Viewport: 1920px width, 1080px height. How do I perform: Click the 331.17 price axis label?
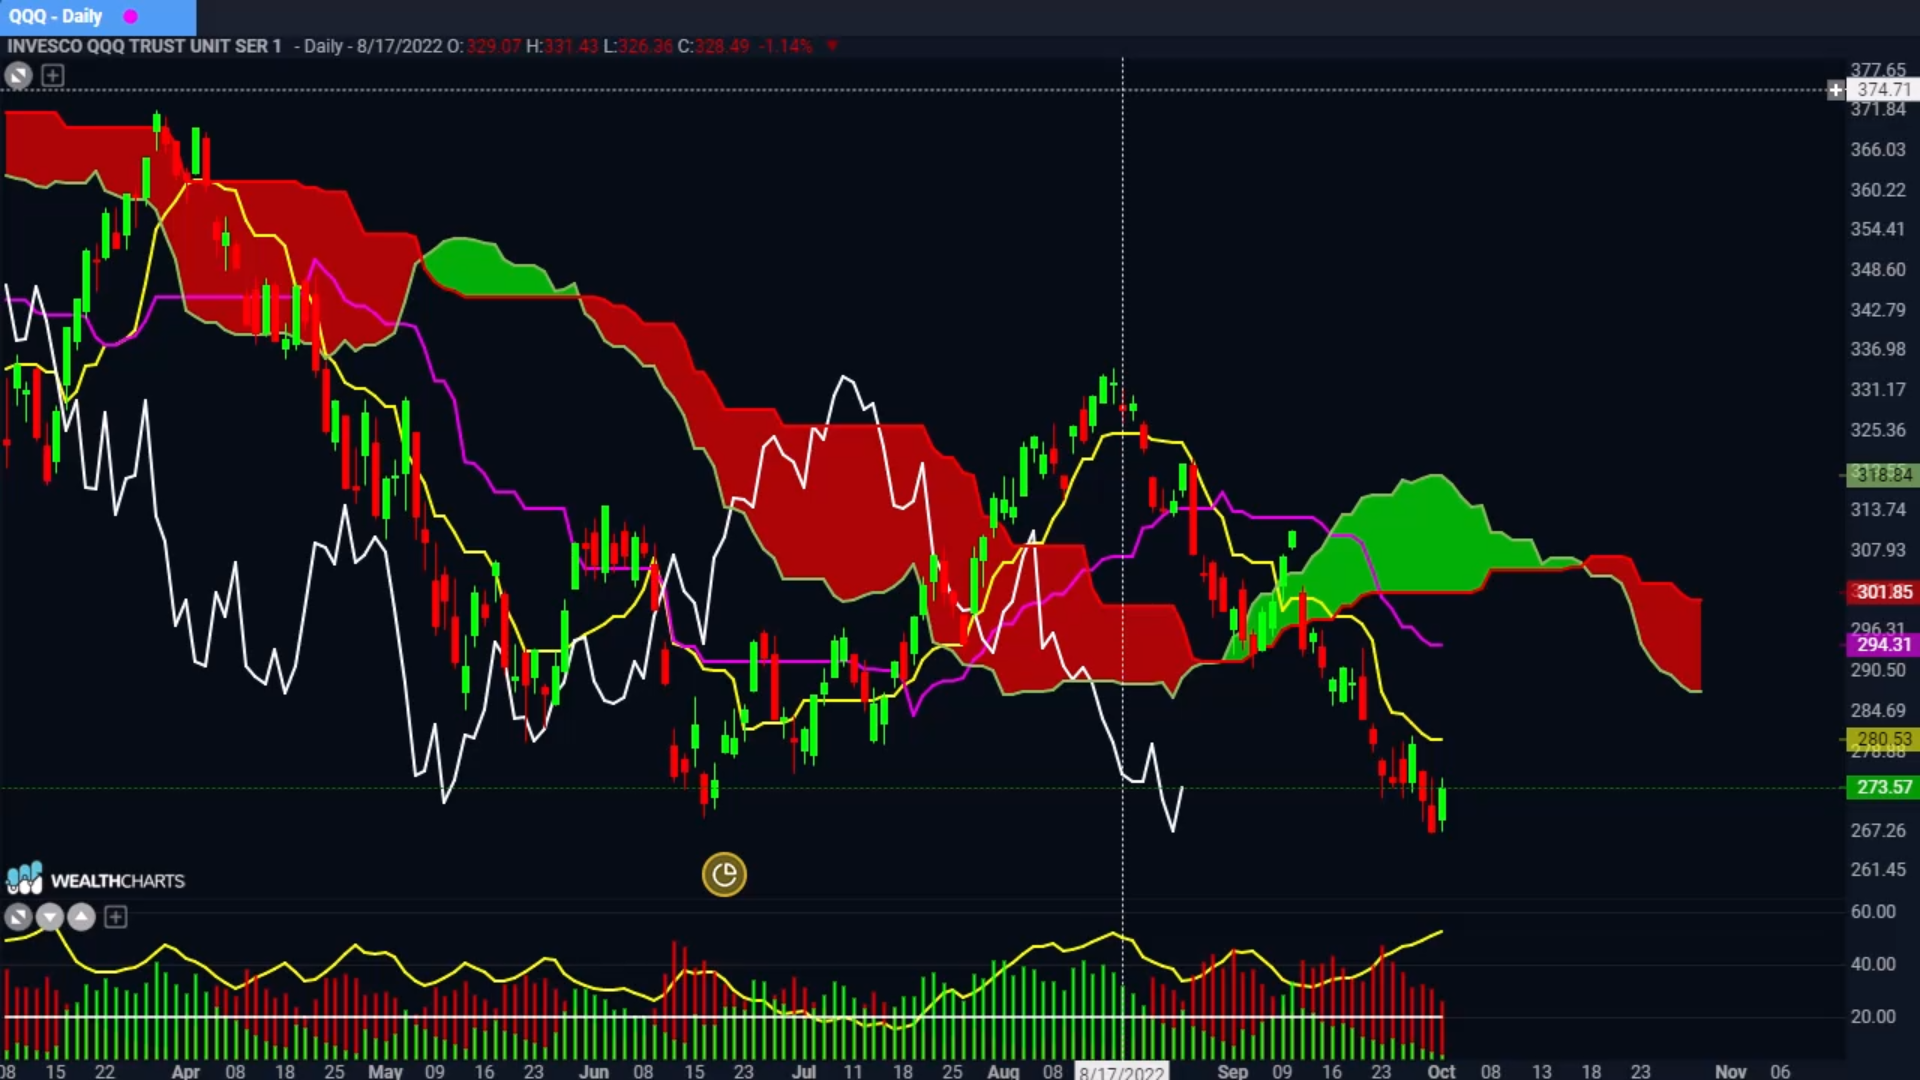click(x=1878, y=390)
